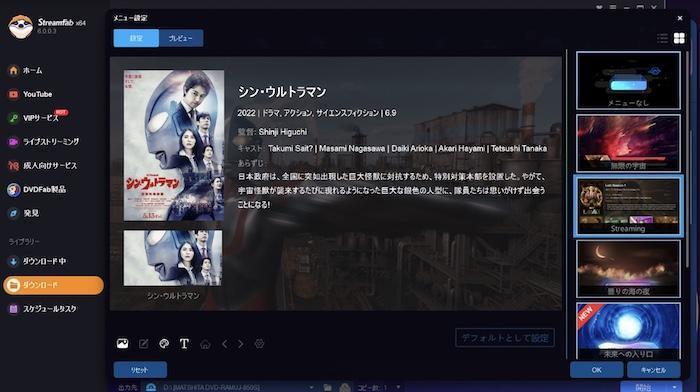Select the large movie poster image
This screenshot has width=700, height=392.
coord(174,146)
